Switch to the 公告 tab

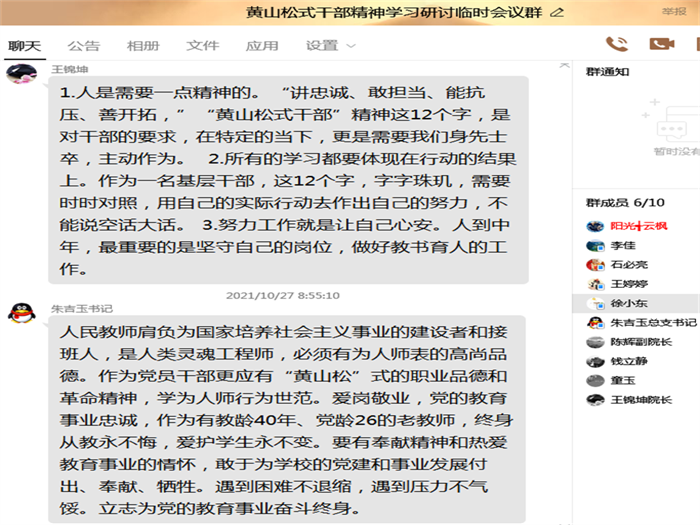point(84,46)
